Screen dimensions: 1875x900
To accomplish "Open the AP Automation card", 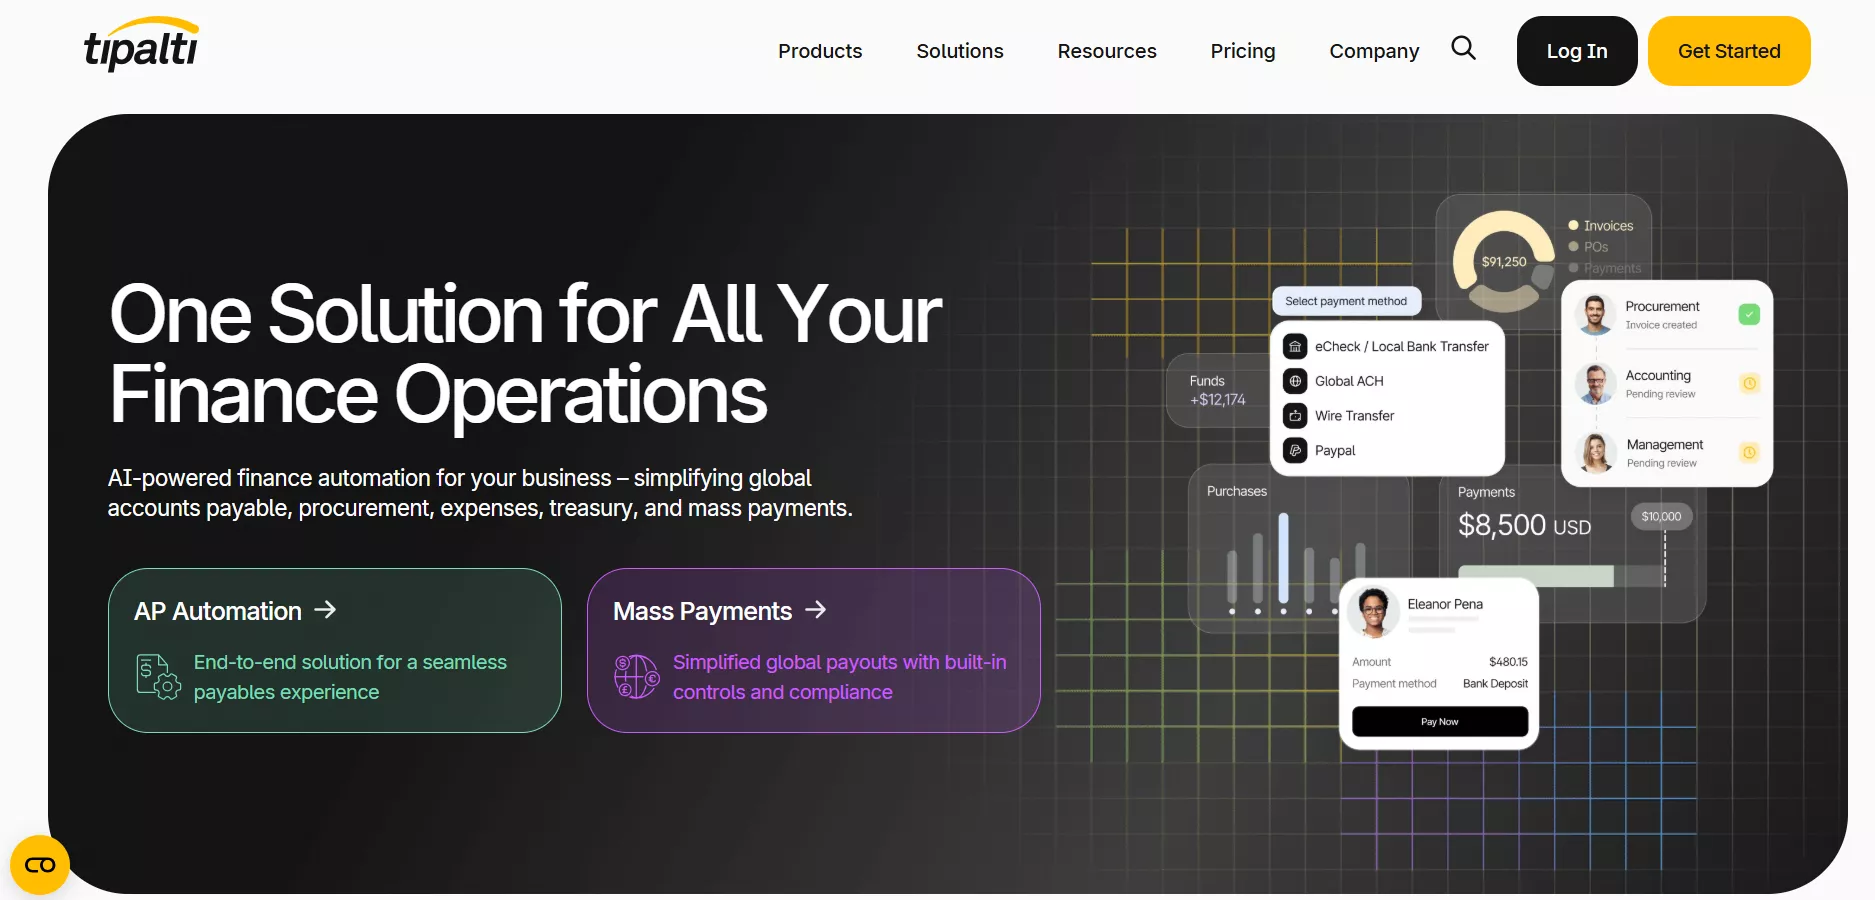I will click(335, 651).
